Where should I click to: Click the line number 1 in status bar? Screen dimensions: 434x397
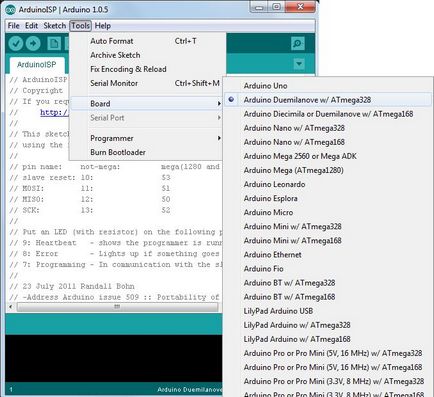[11, 389]
